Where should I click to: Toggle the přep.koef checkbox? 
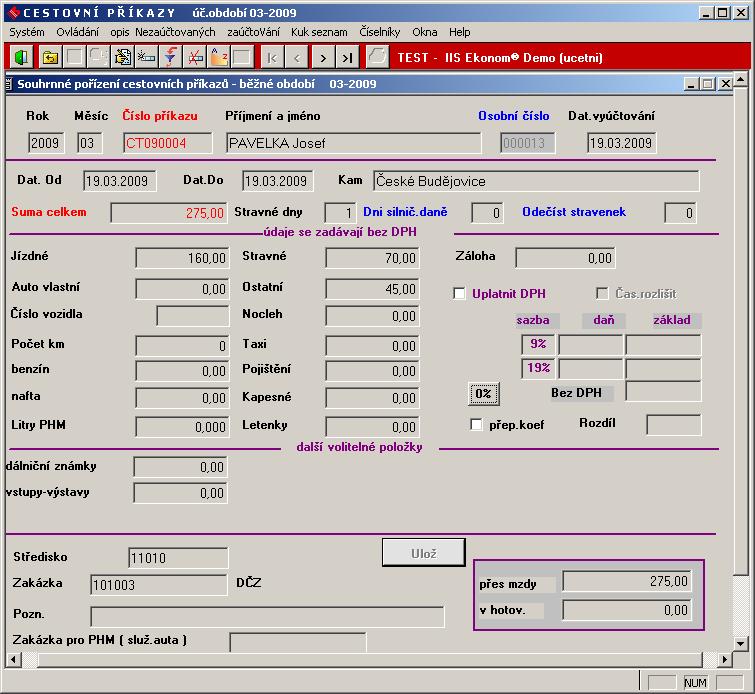point(476,425)
